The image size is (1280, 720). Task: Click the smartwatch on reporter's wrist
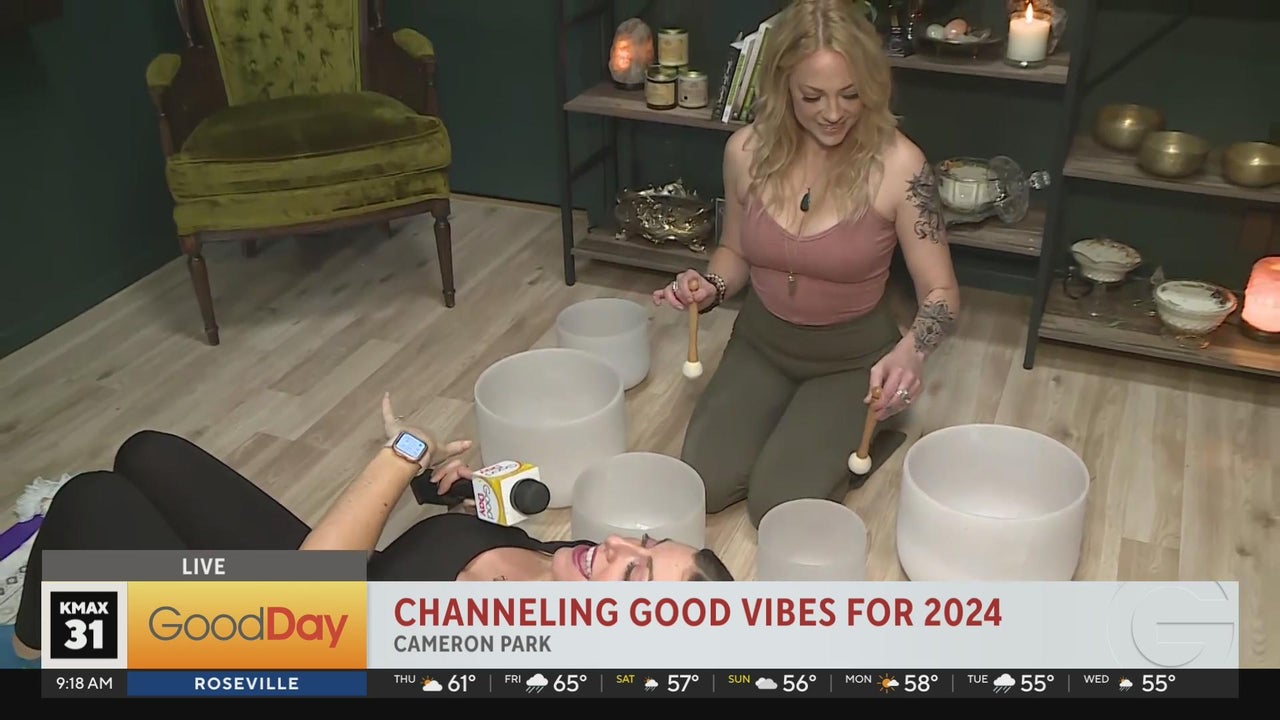tap(408, 447)
